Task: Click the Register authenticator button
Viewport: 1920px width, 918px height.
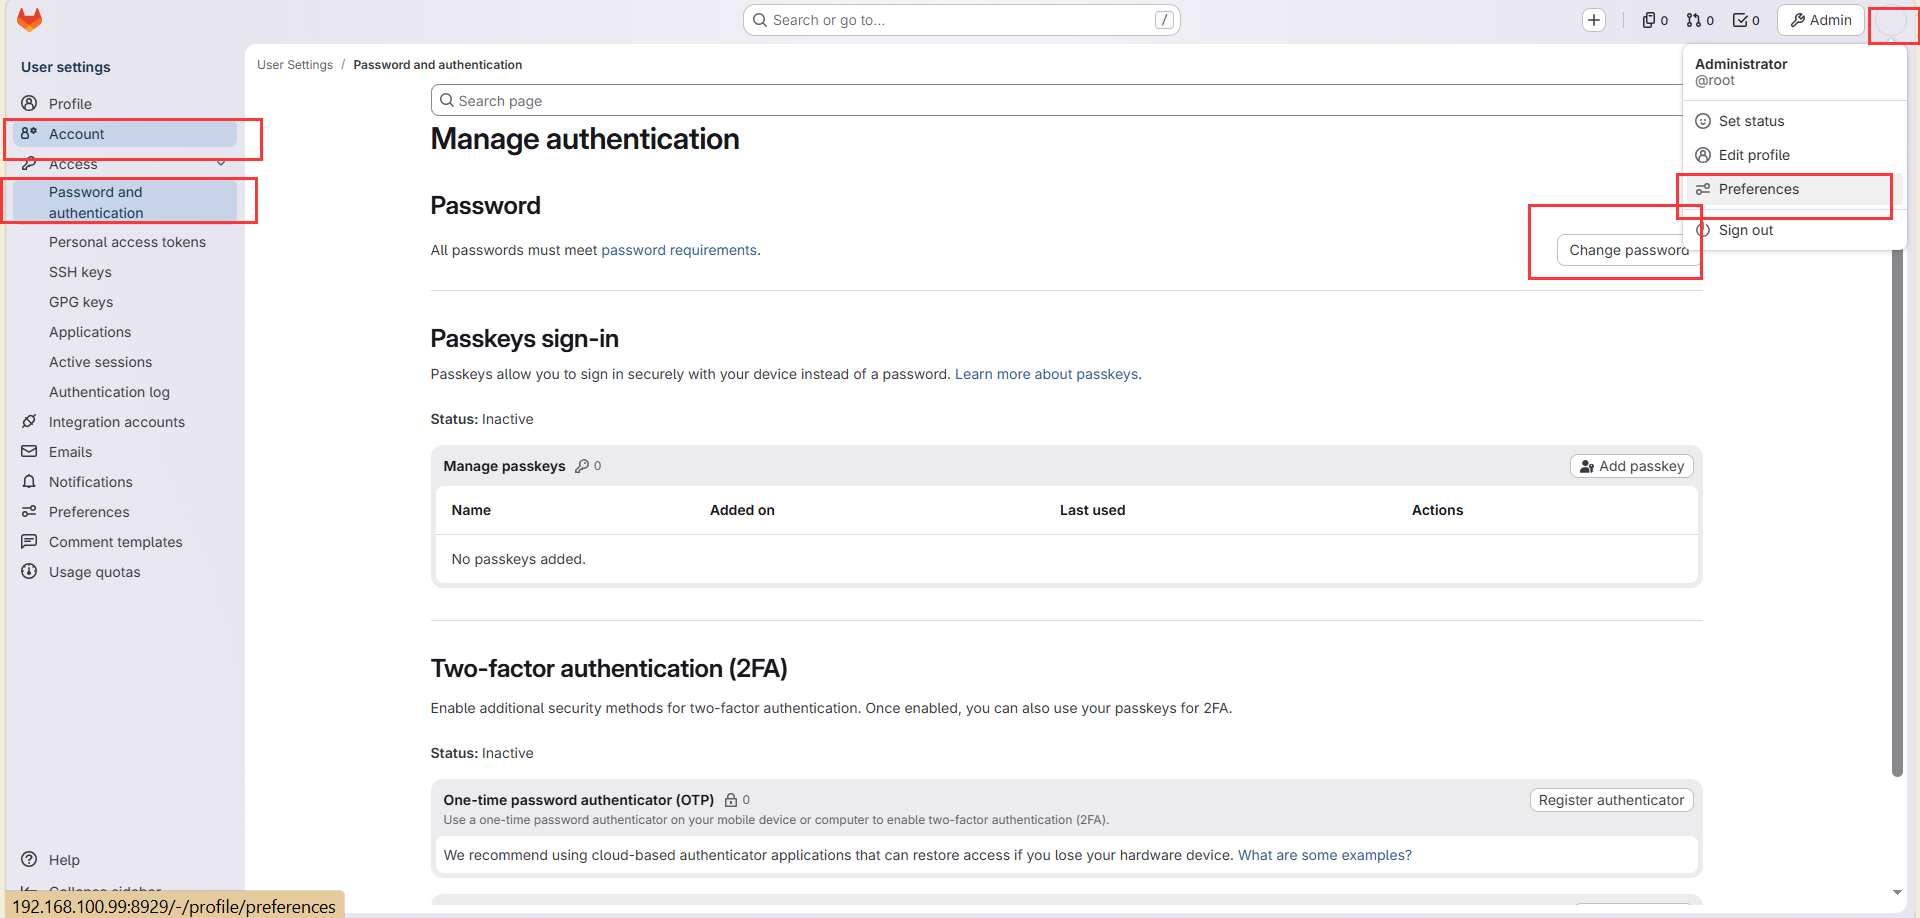Action: [x=1611, y=800]
